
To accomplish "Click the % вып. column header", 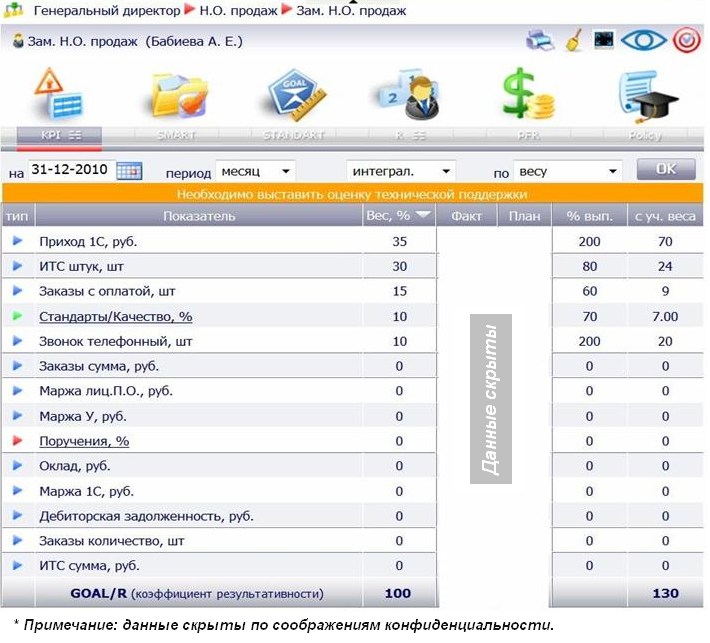I will pyautogui.click(x=589, y=216).
